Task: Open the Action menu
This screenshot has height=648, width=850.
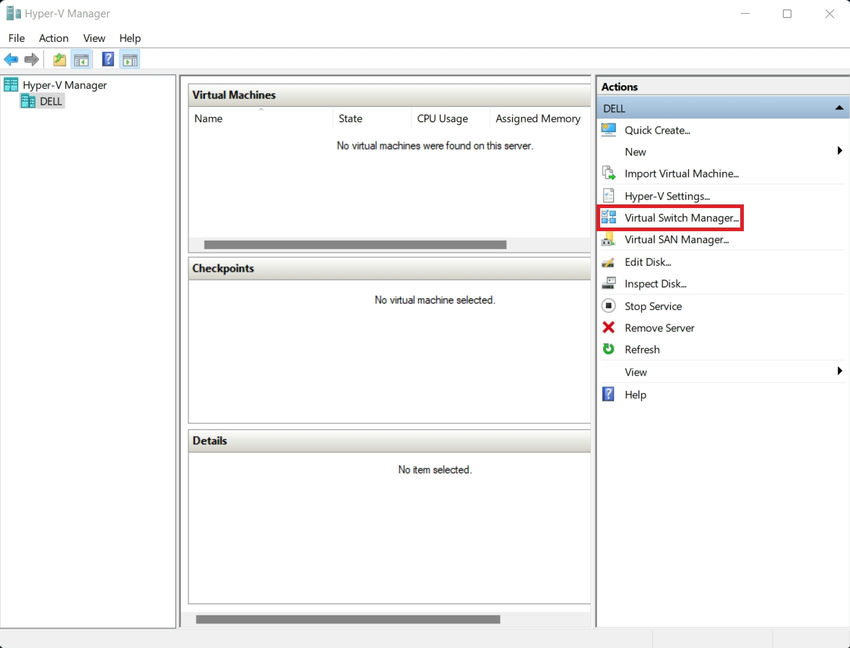Action: pyautogui.click(x=53, y=38)
